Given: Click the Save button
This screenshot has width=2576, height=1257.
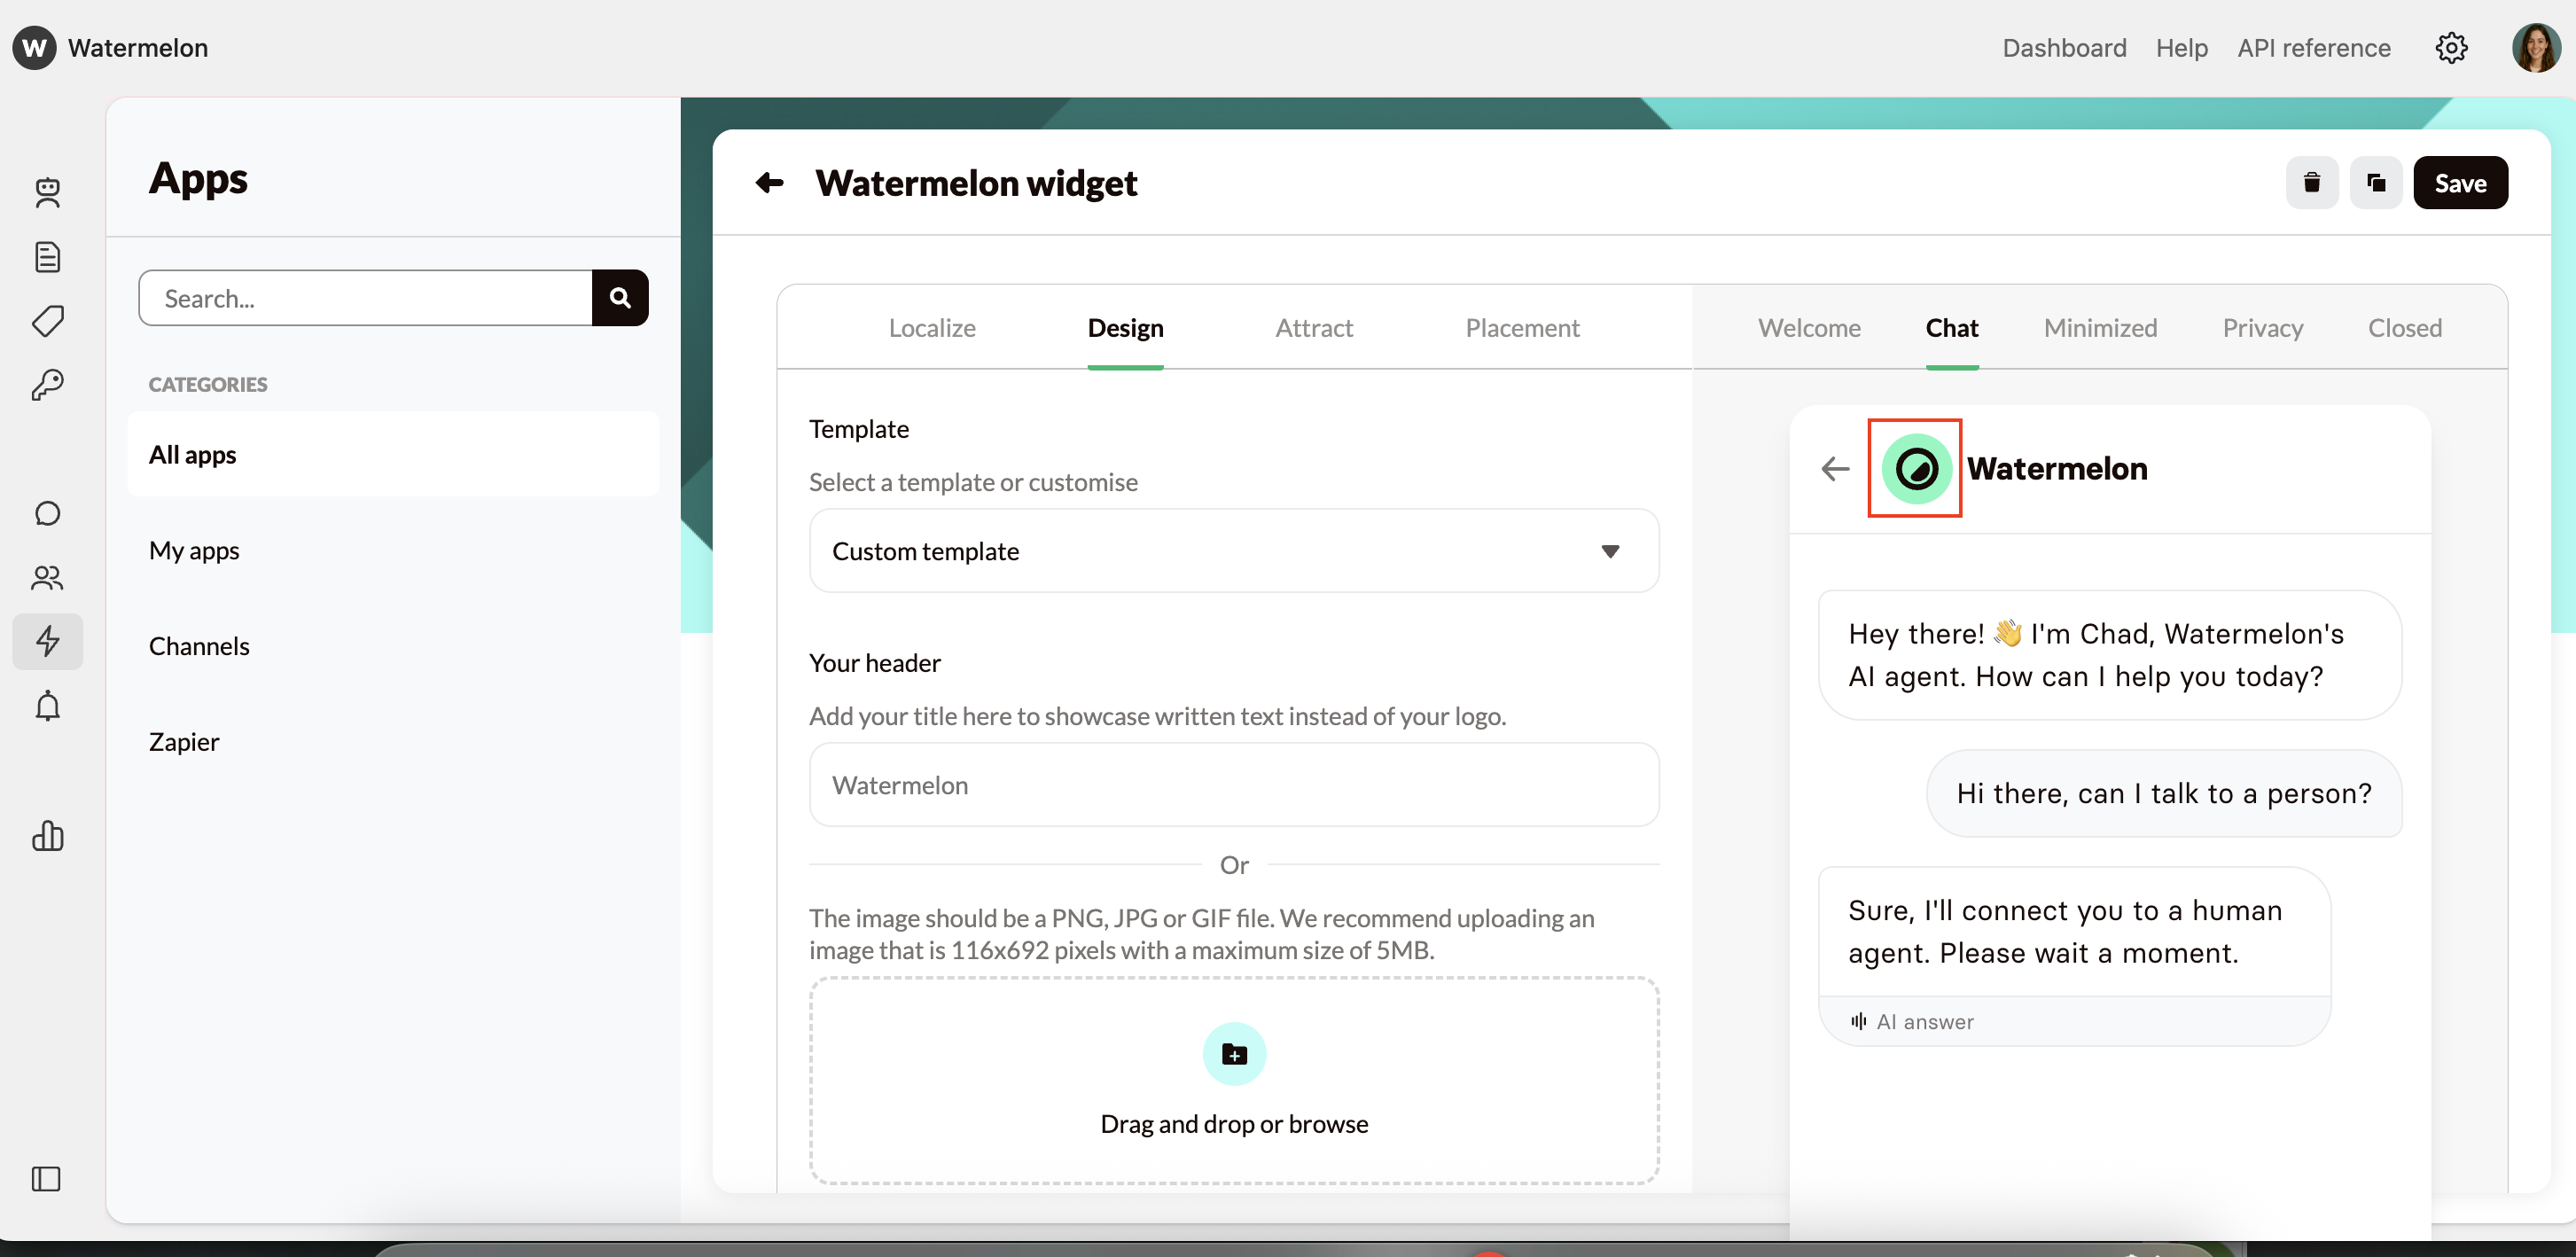Looking at the screenshot, I should click(2460, 183).
